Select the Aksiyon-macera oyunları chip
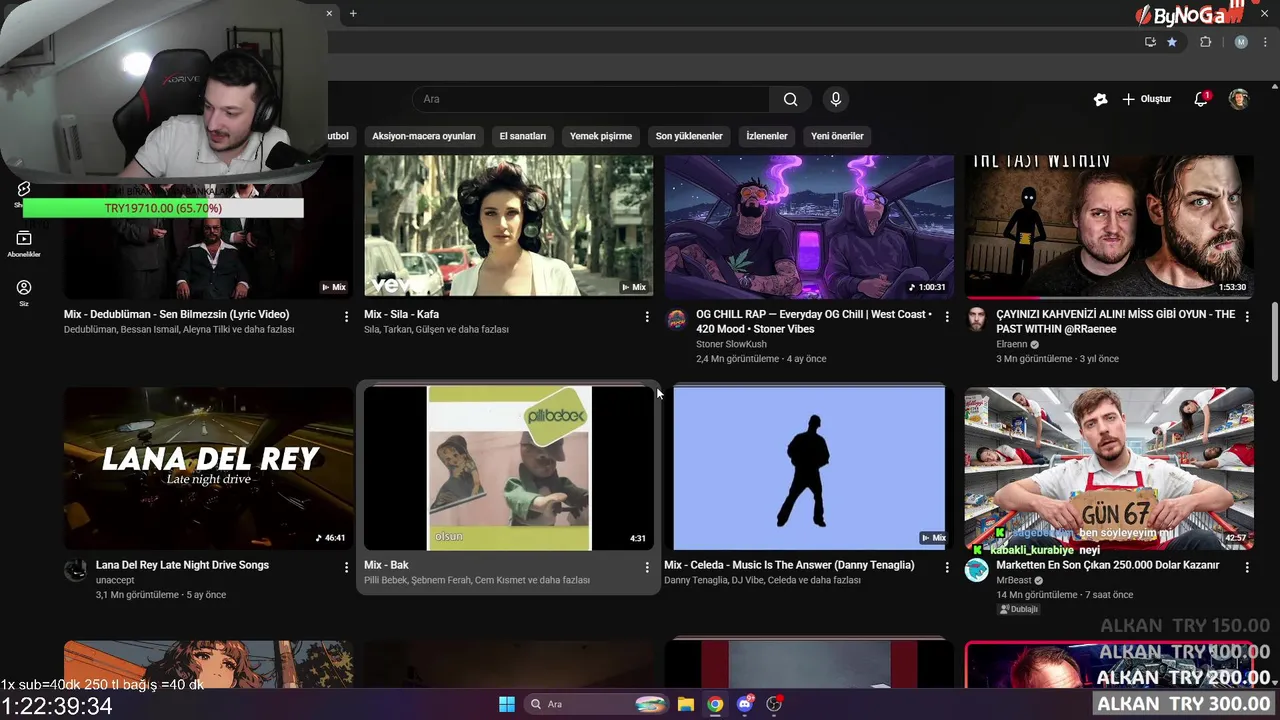 [x=424, y=136]
